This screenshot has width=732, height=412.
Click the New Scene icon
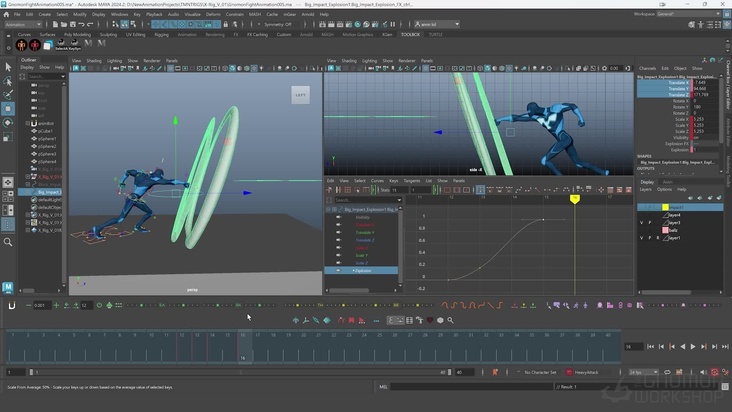click(x=55, y=24)
